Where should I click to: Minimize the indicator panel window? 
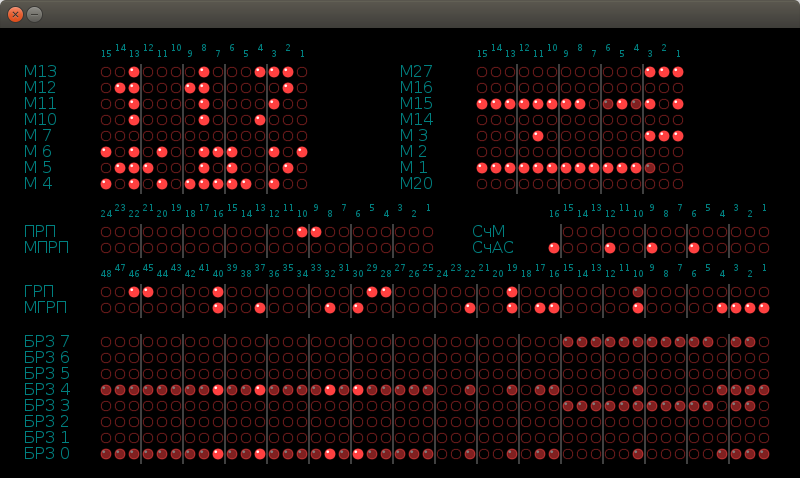tap(34, 14)
